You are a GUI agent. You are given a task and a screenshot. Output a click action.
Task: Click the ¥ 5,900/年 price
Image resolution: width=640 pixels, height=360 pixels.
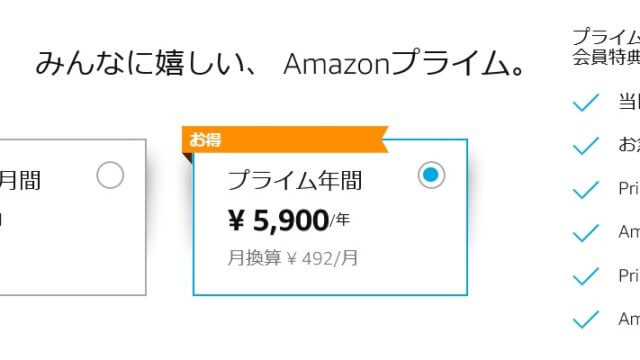pos(289,221)
